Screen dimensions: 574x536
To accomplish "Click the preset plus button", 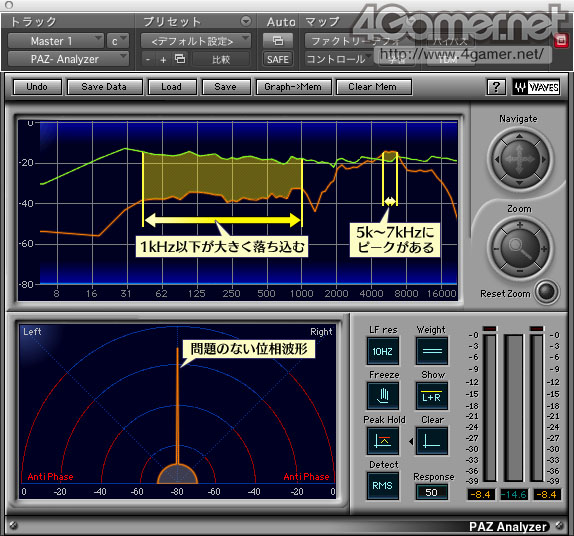I will [x=163, y=59].
